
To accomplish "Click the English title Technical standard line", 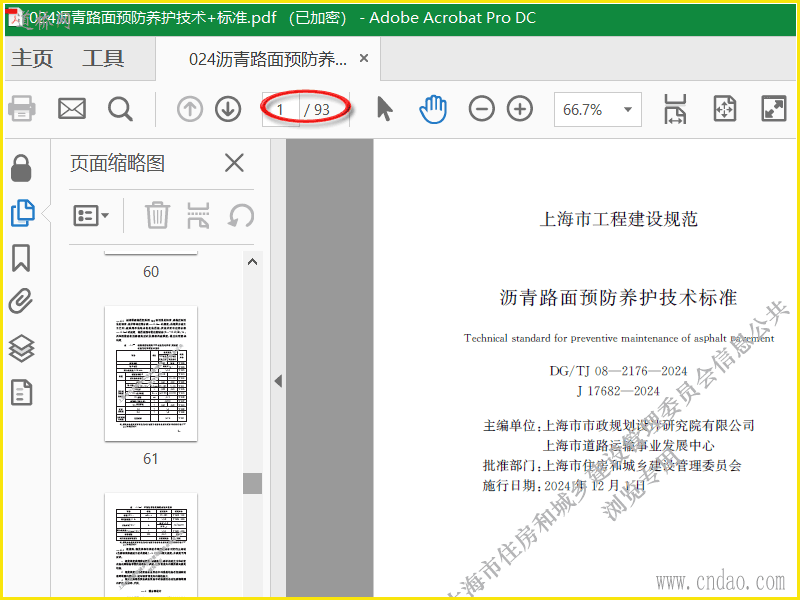I will 619,338.
